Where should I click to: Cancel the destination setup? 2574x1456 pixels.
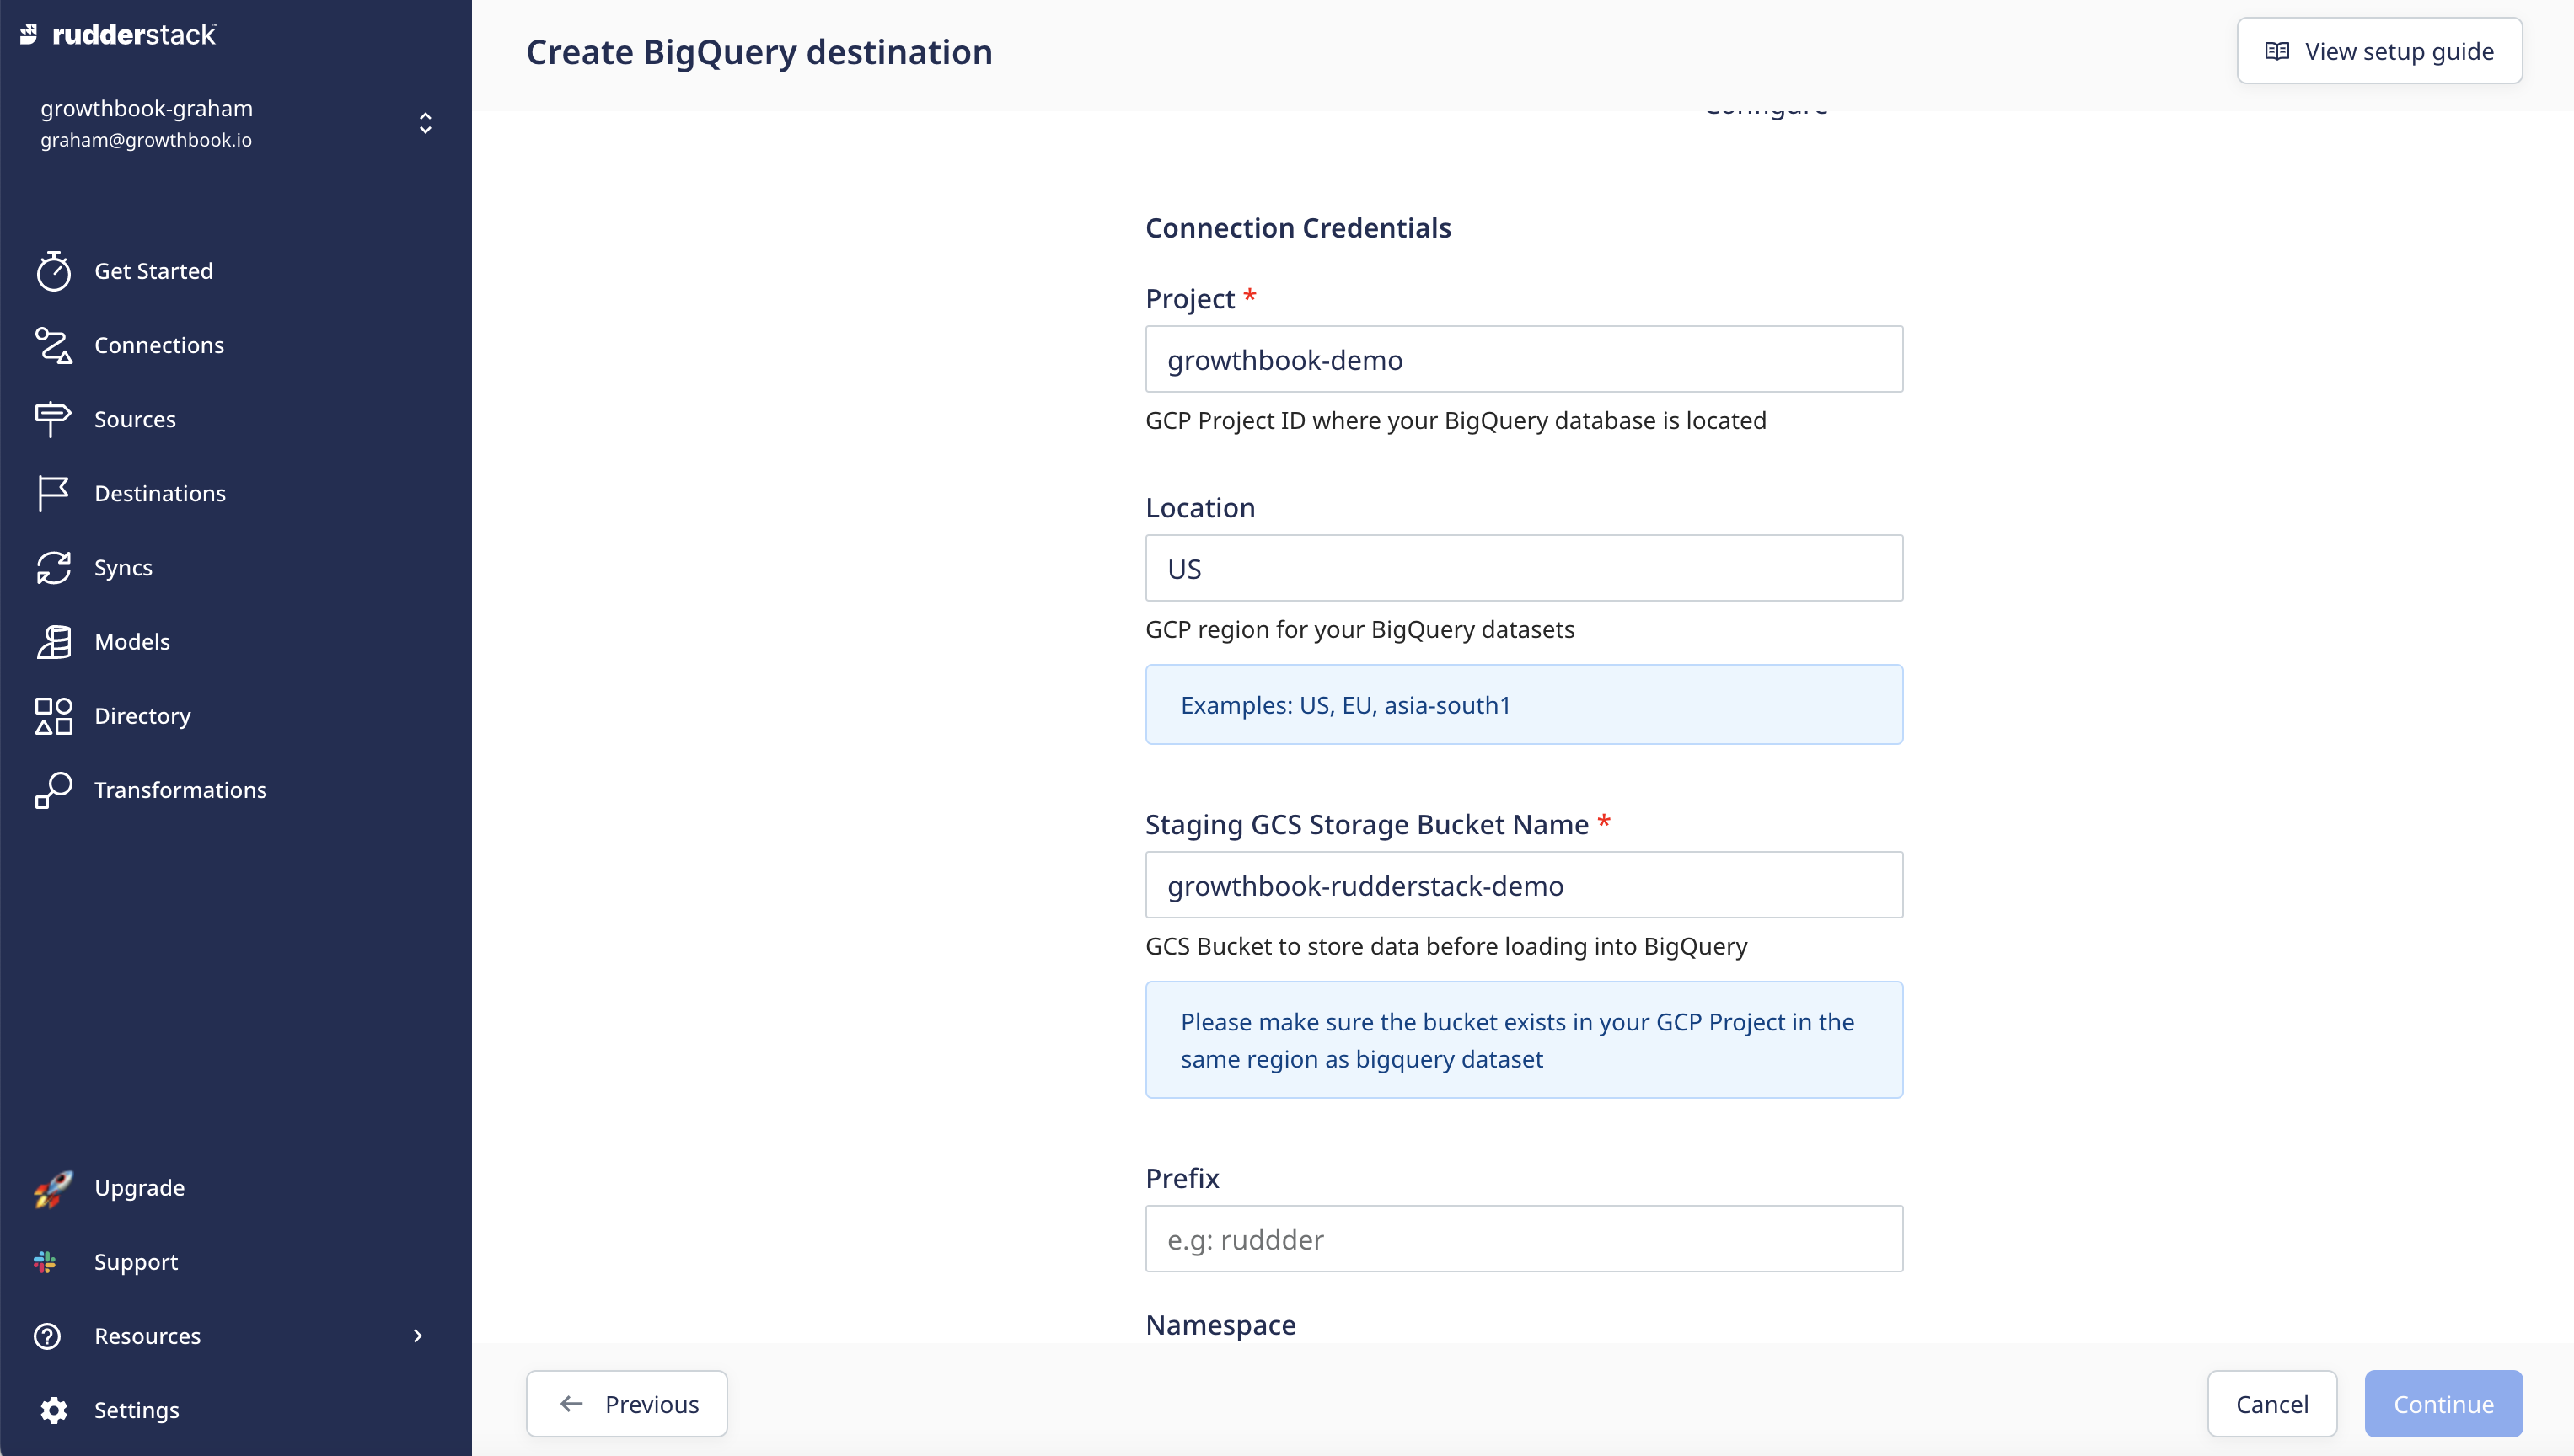click(x=2272, y=1404)
